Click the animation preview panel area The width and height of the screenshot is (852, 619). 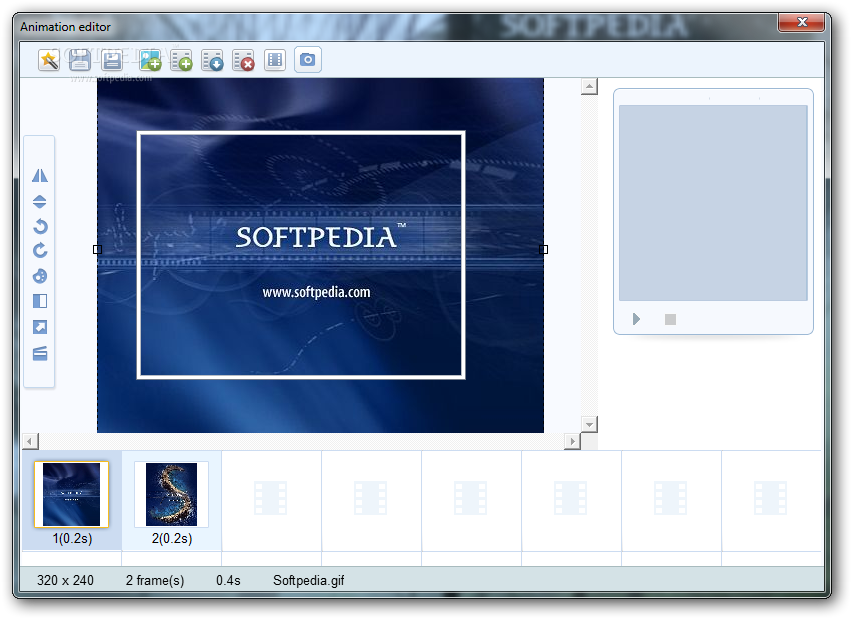713,203
